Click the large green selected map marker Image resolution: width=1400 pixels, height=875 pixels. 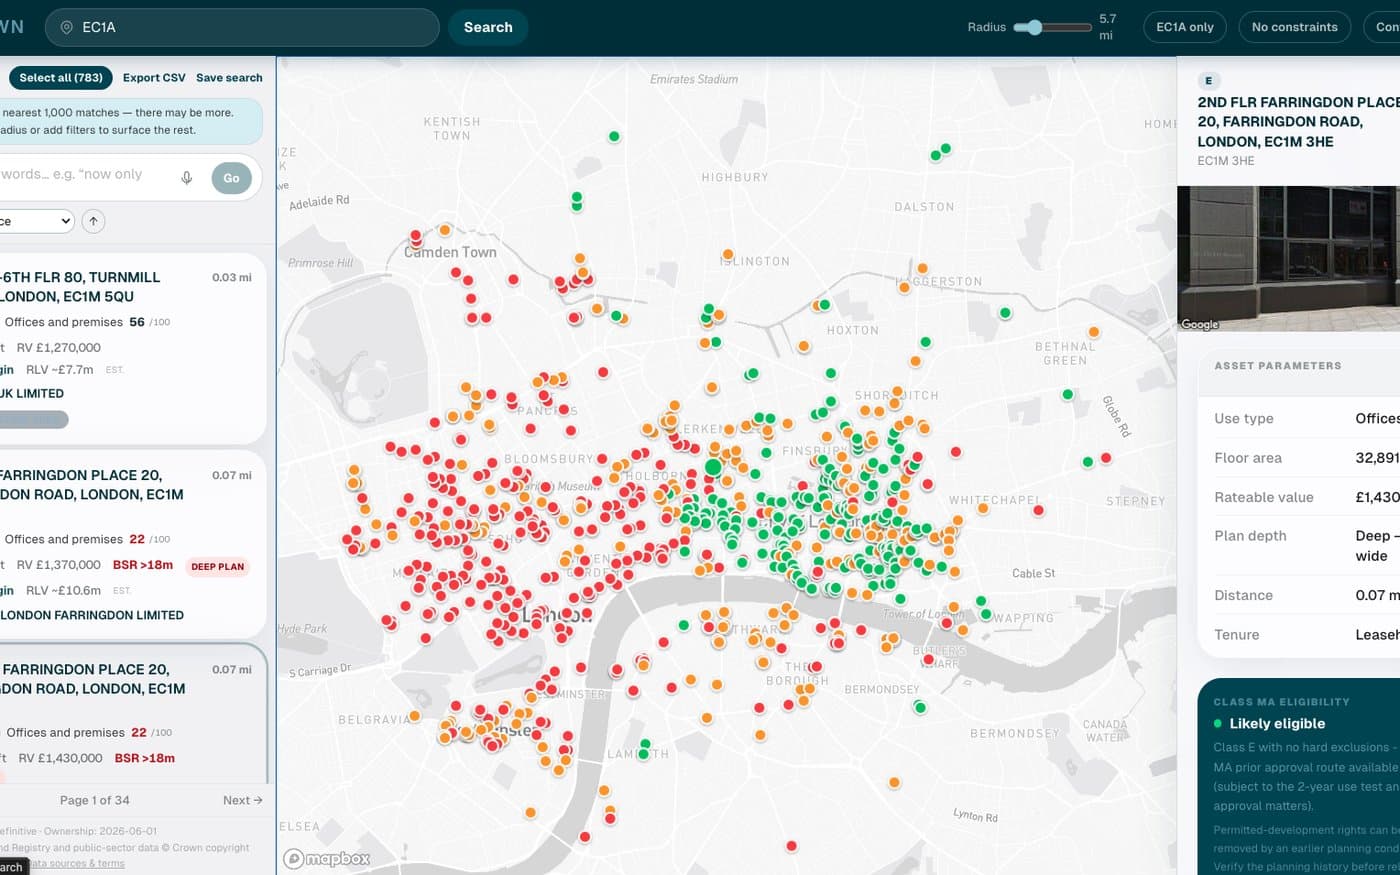[x=713, y=466]
